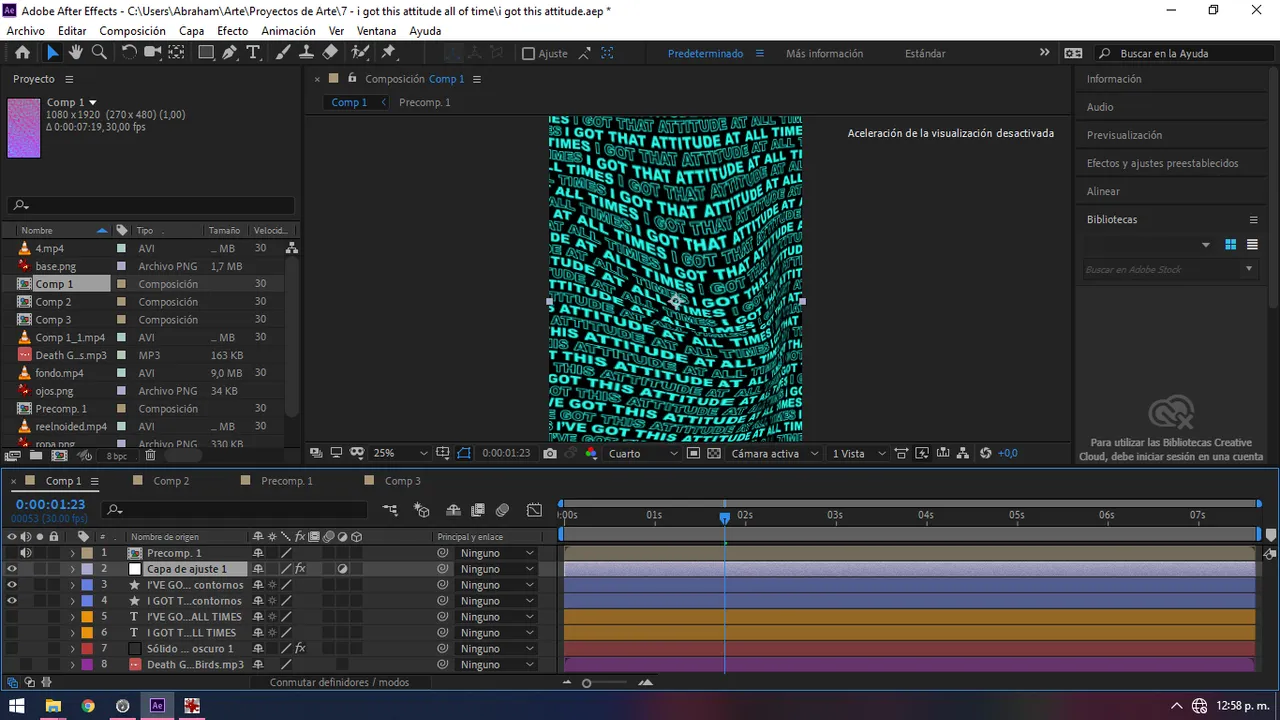
Task: Click the current timecode 0:00:01:23 in timeline
Action: [50, 505]
